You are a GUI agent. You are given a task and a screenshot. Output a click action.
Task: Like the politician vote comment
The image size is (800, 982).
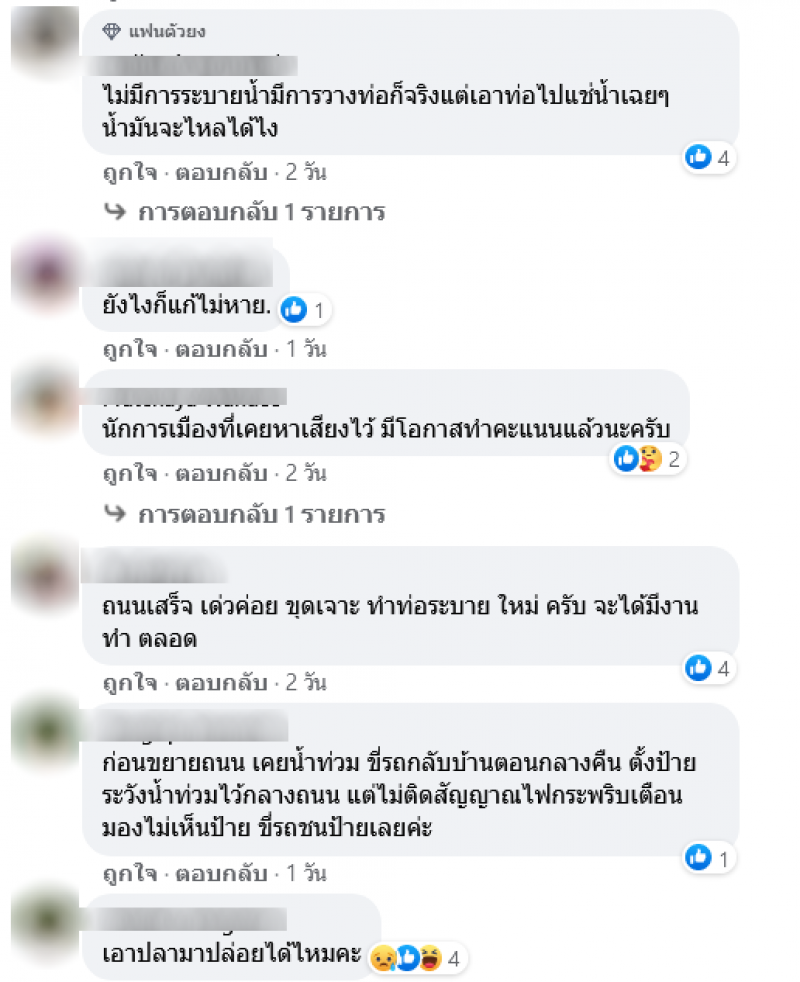[x=130, y=473]
